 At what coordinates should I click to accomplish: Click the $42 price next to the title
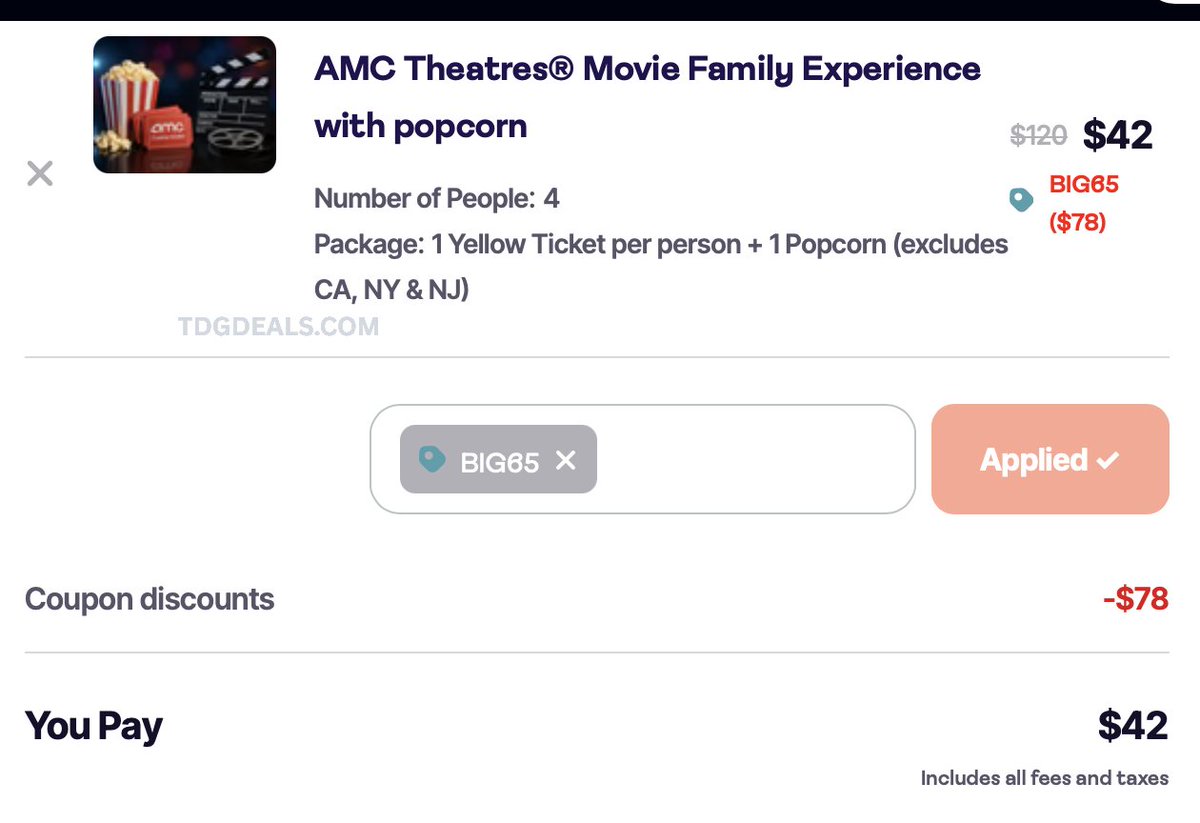point(1117,135)
